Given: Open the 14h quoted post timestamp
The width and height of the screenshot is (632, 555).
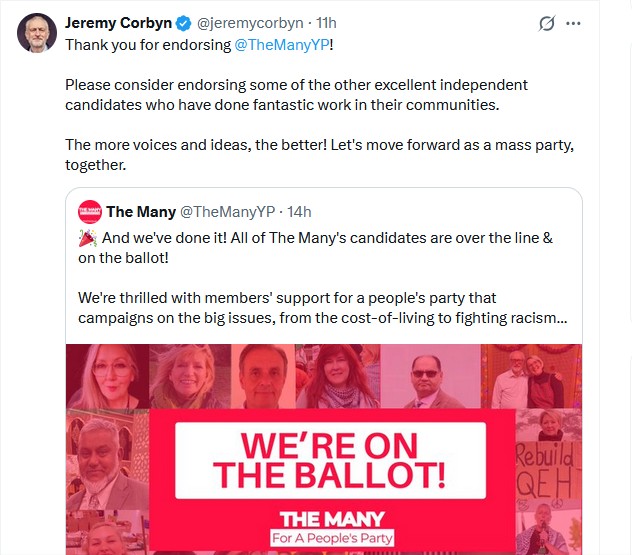Looking at the screenshot, I should tap(299, 211).
